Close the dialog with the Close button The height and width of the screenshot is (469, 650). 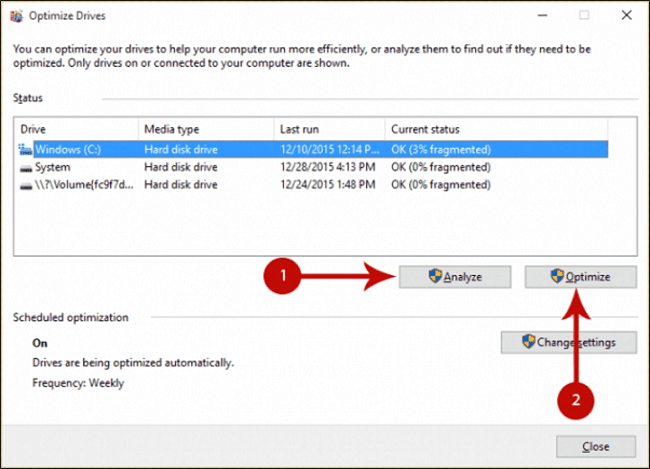(x=596, y=447)
